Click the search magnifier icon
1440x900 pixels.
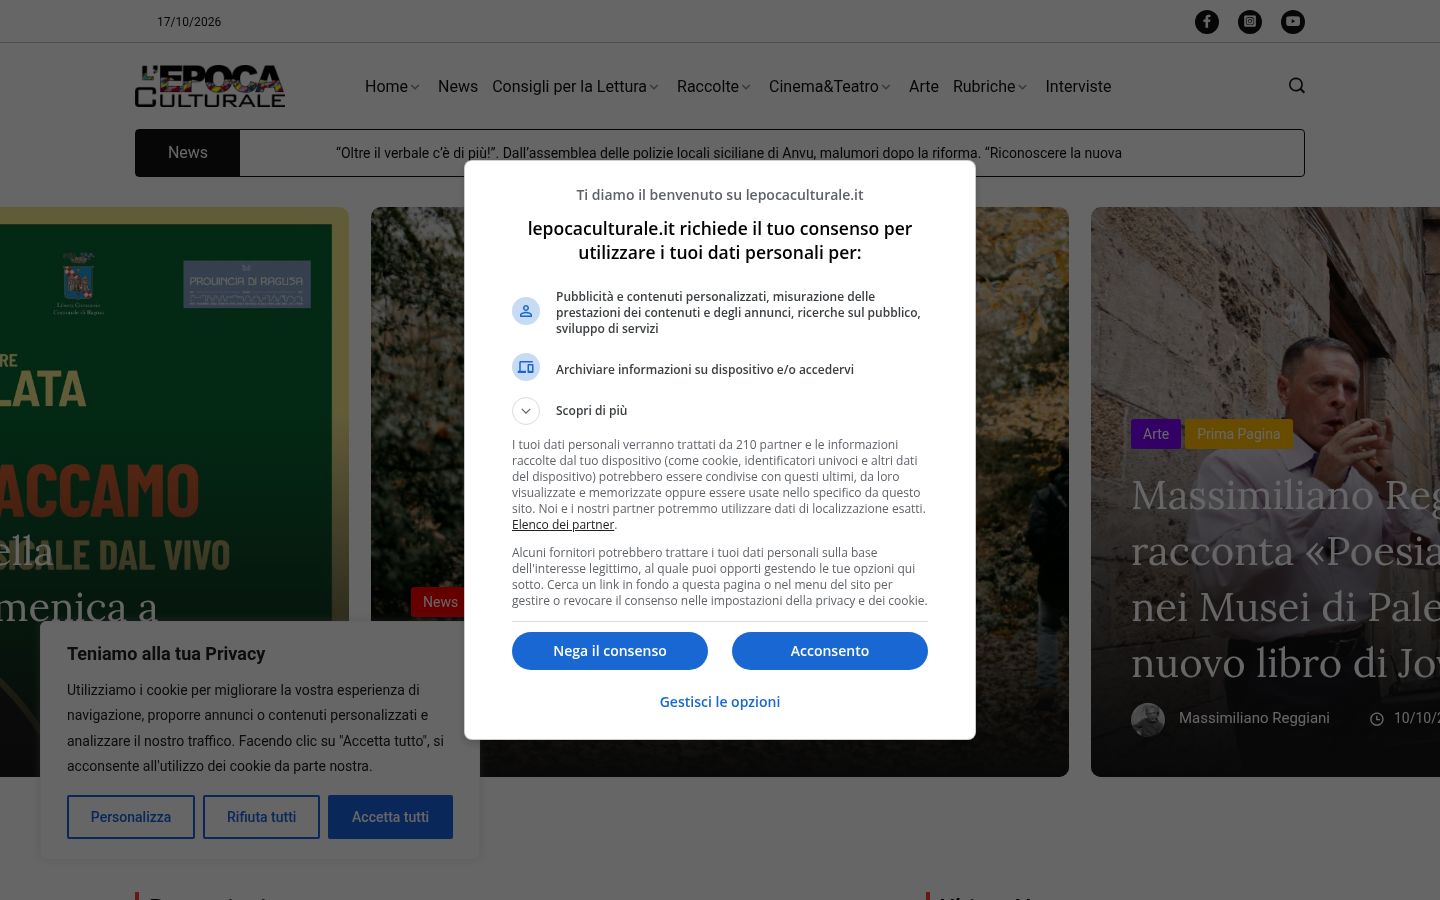(x=1297, y=86)
